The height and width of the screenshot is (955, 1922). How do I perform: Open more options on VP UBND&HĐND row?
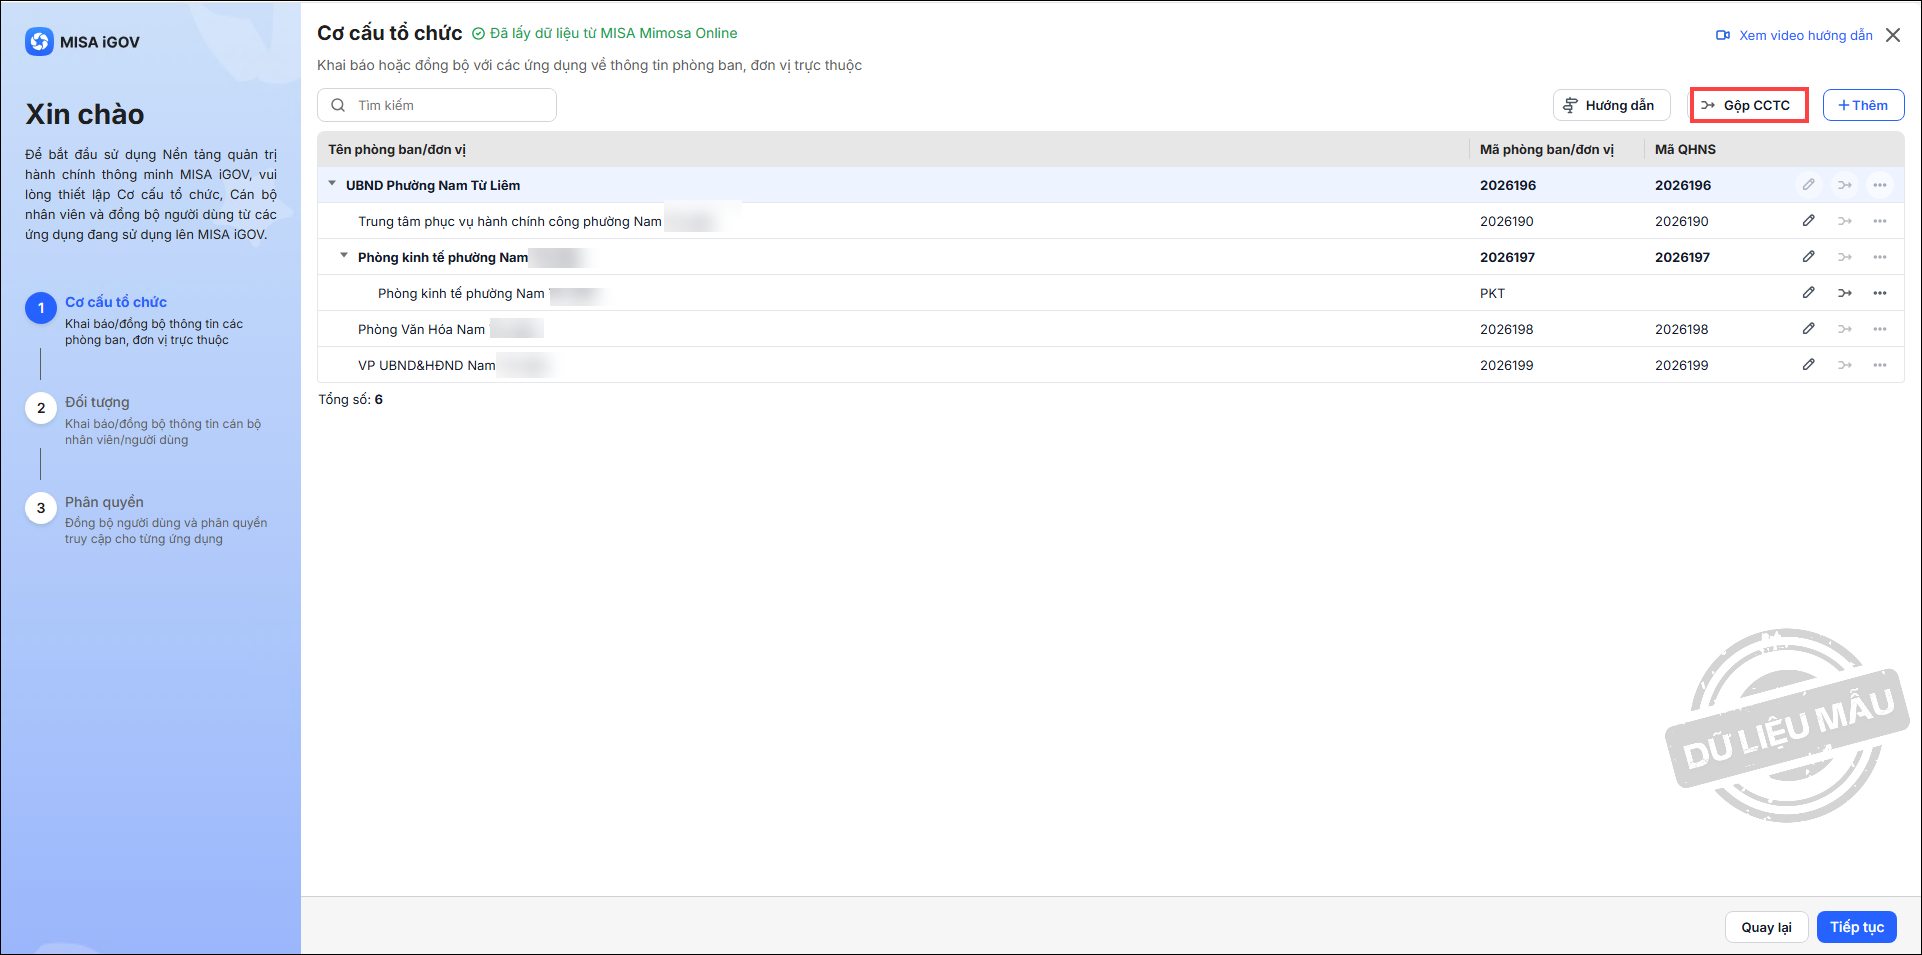(x=1880, y=365)
